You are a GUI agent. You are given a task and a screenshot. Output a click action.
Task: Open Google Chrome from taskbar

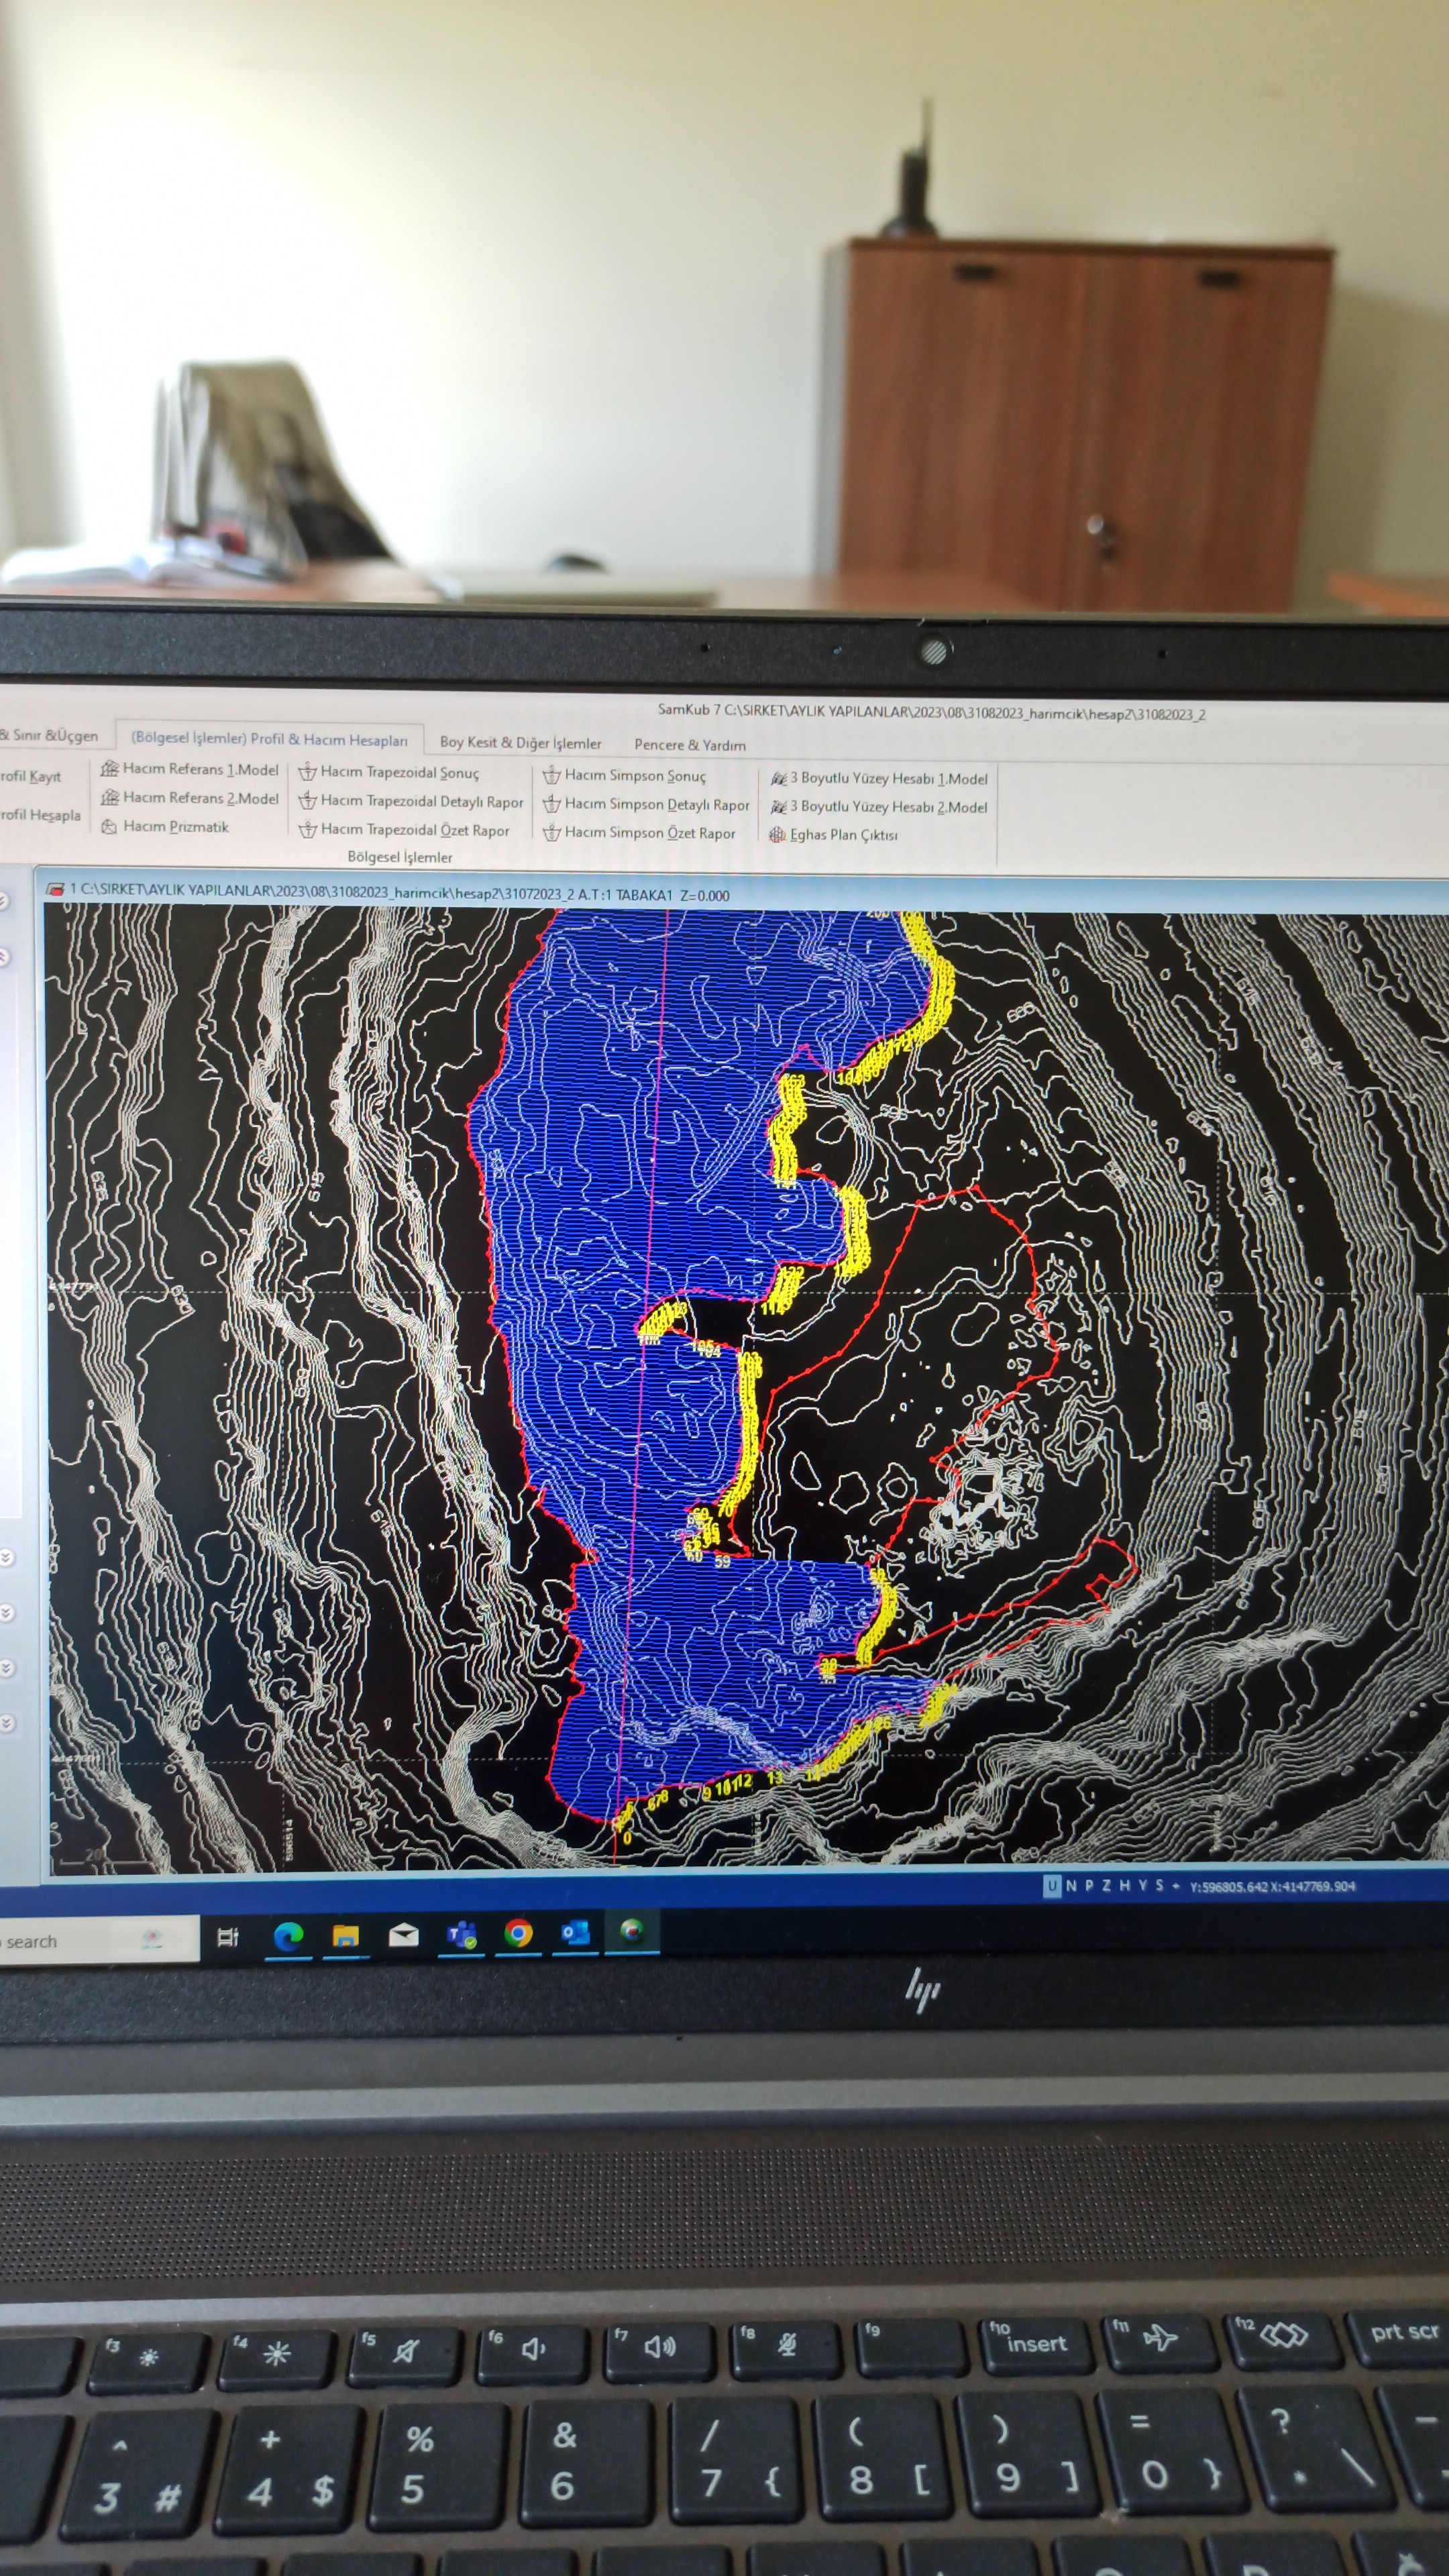click(x=518, y=1933)
